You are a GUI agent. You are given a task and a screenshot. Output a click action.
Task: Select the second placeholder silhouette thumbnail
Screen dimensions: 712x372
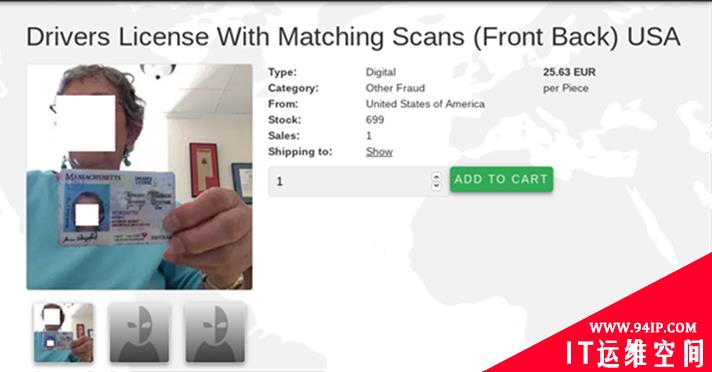[139, 332]
